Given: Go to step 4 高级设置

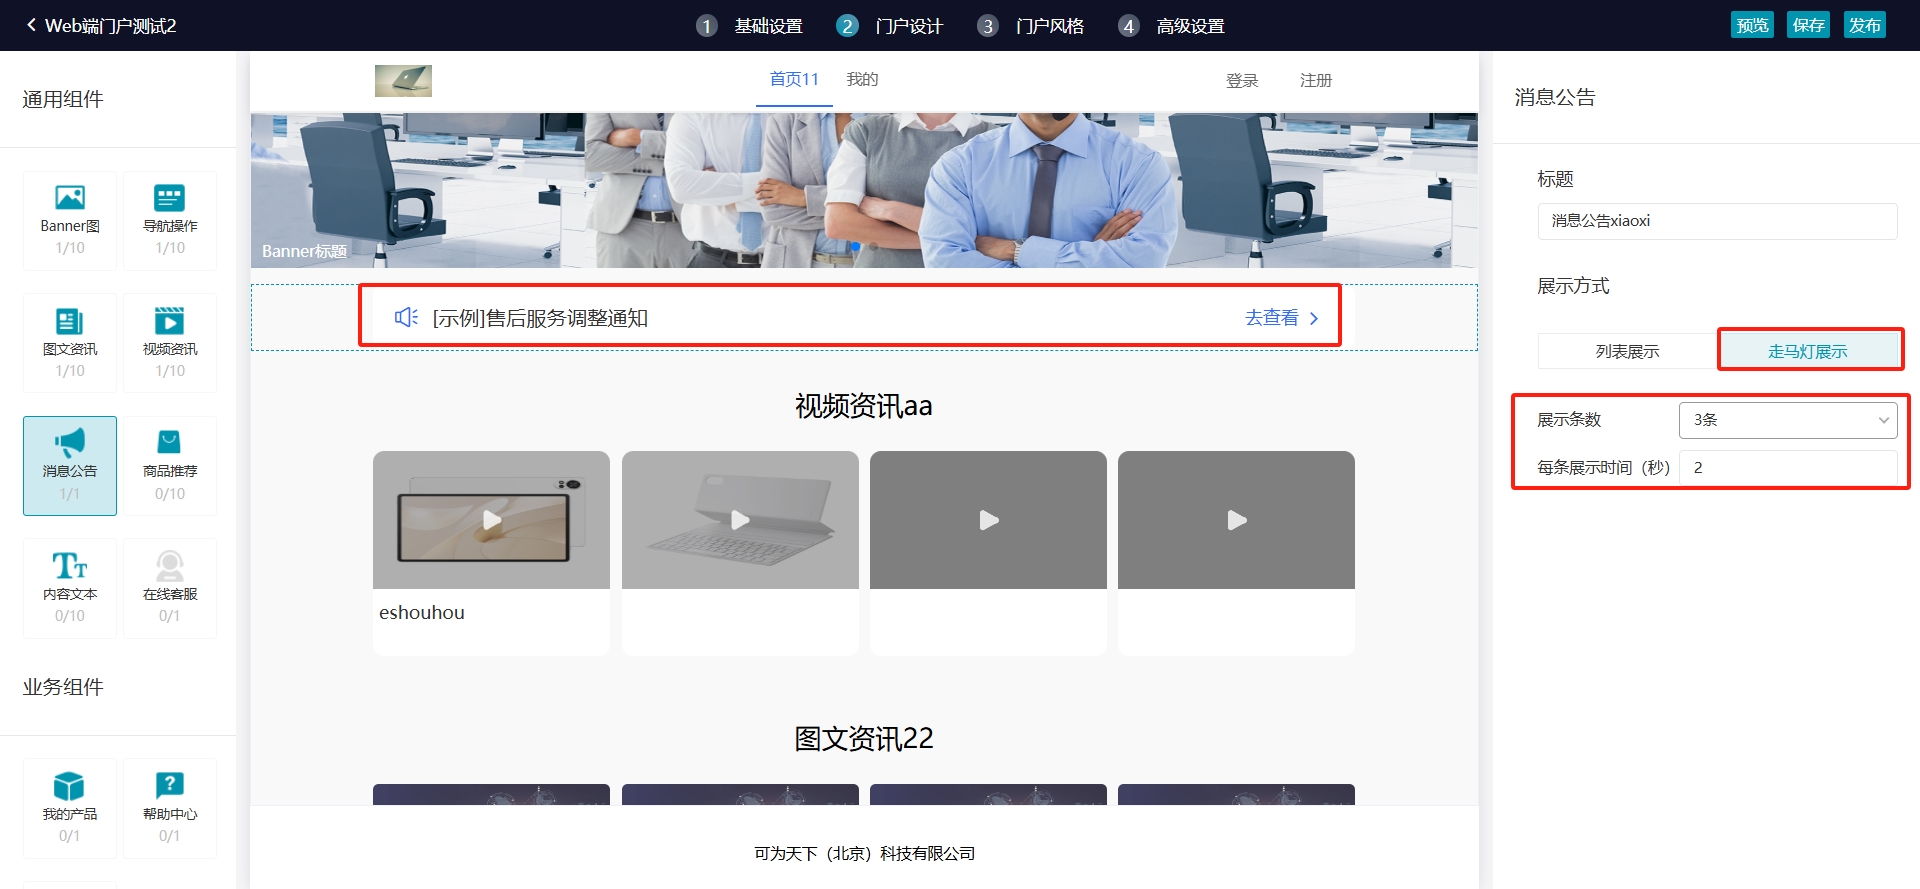Looking at the screenshot, I should tap(1172, 26).
